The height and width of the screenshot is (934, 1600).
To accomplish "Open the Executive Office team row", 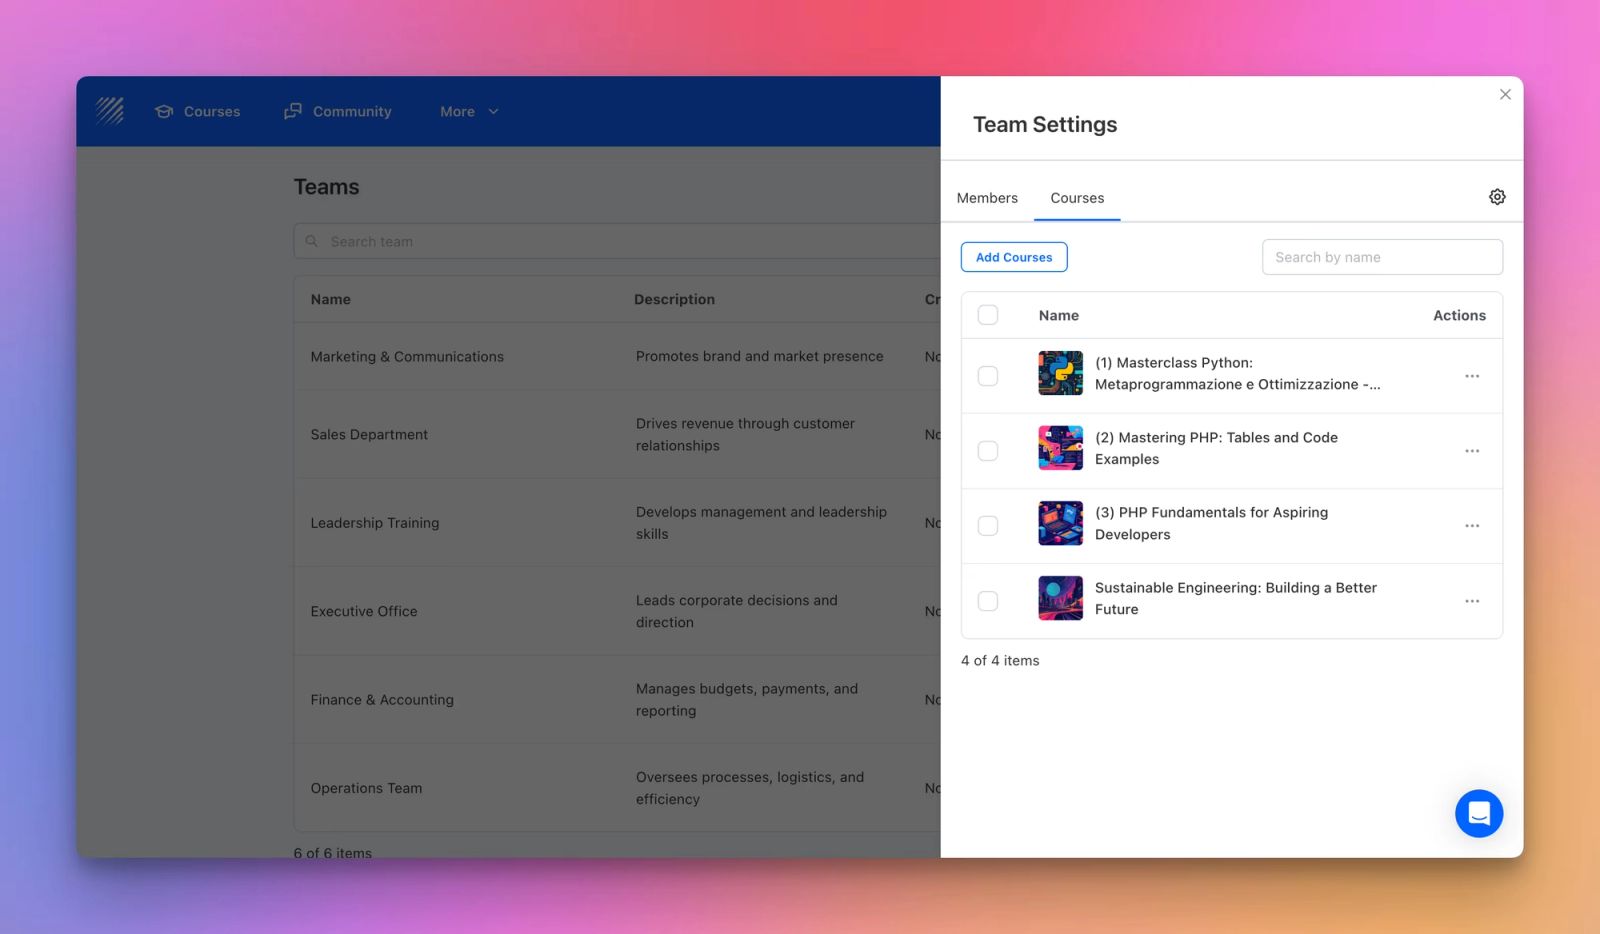I will pos(617,611).
